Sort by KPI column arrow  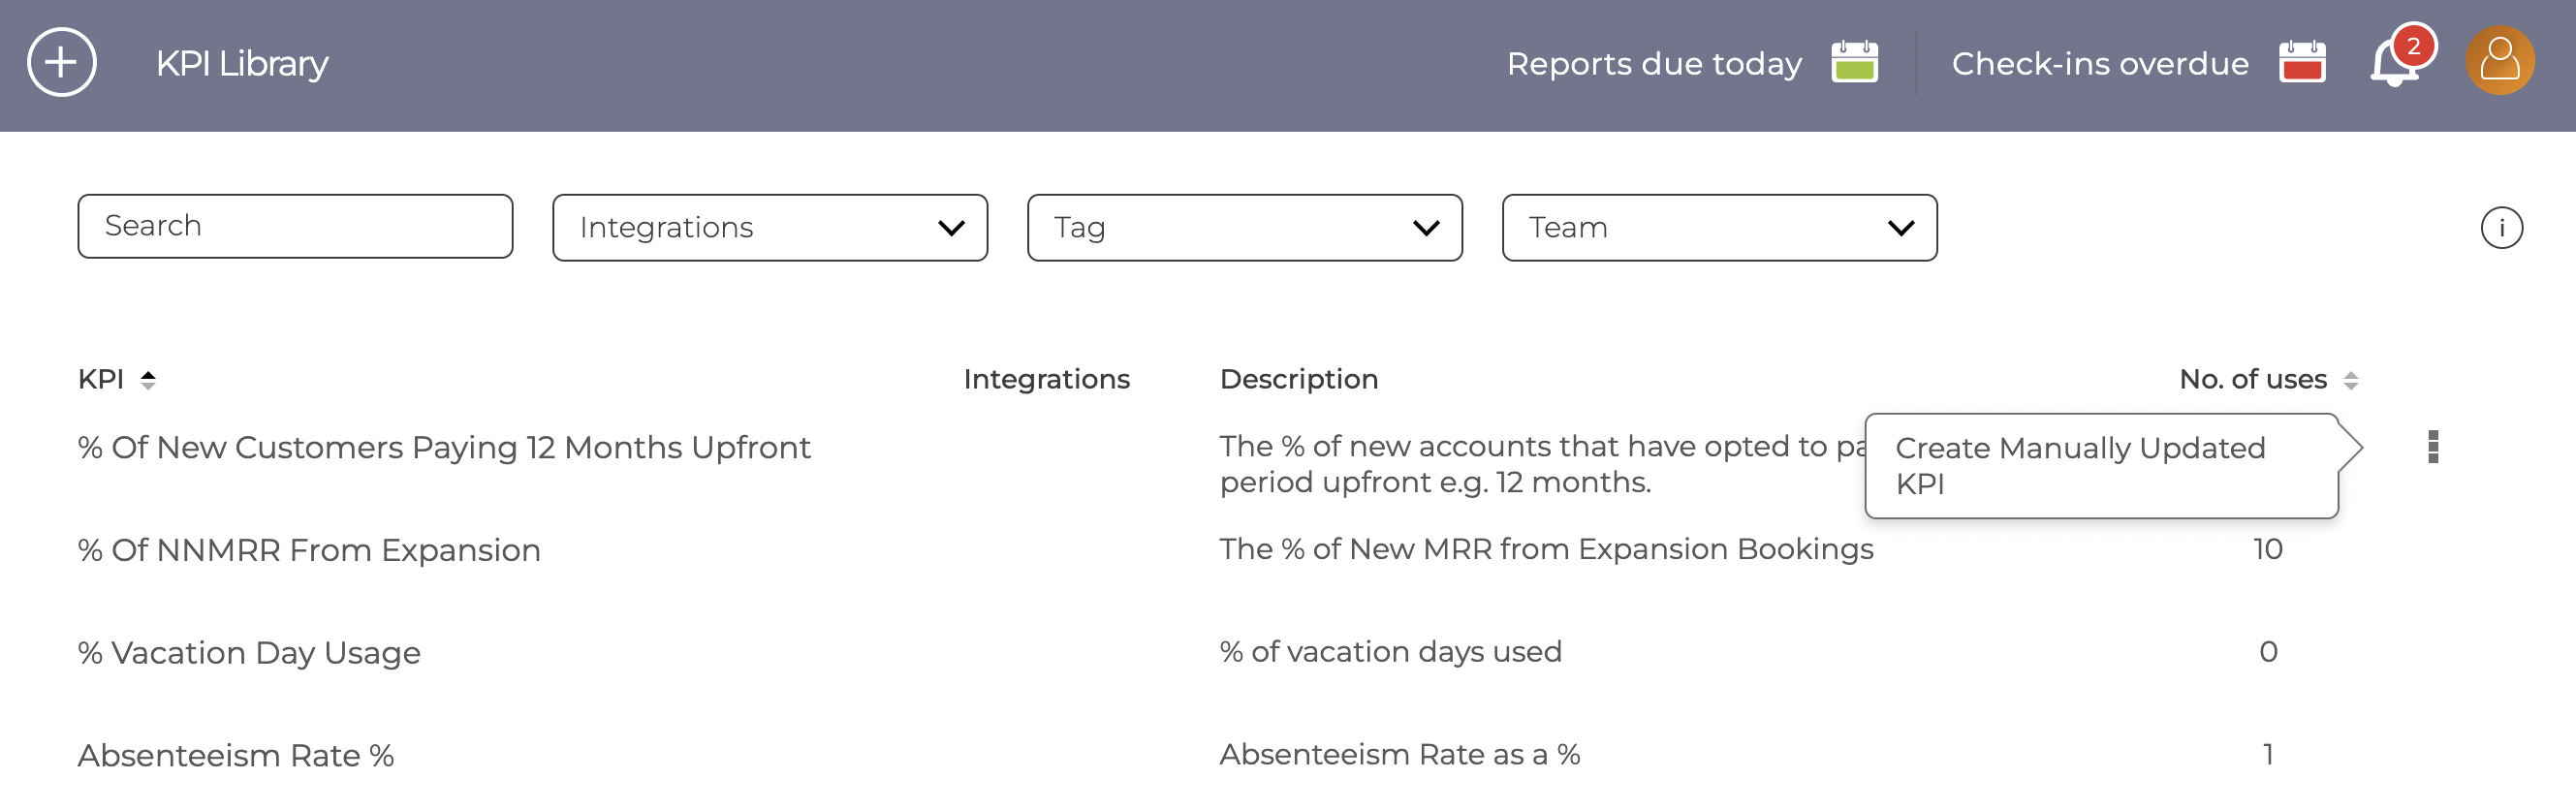(148, 380)
